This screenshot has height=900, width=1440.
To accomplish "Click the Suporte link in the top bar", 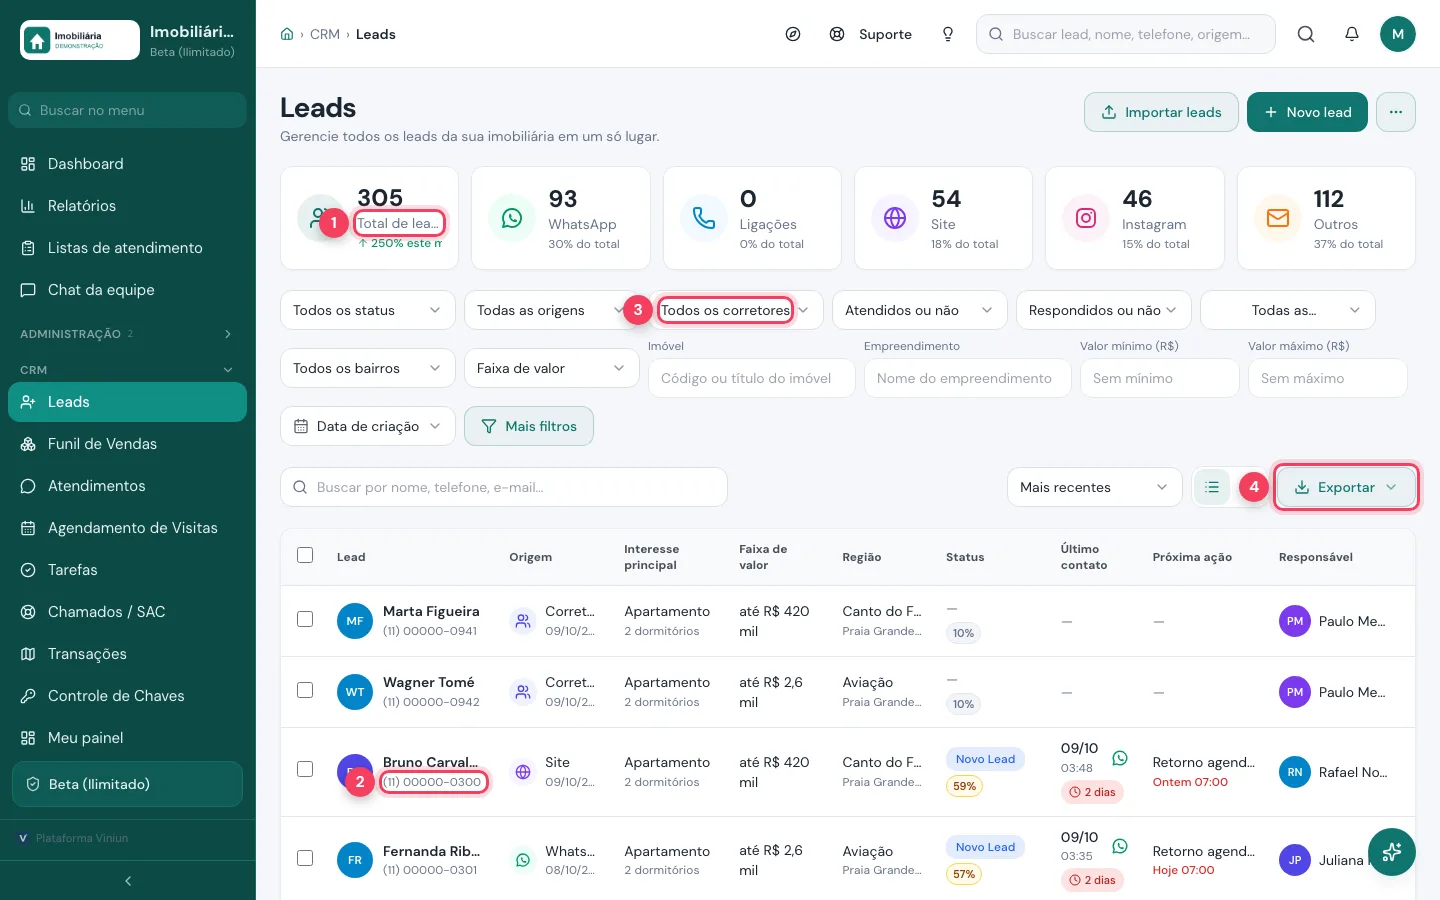I will pyautogui.click(x=871, y=34).
